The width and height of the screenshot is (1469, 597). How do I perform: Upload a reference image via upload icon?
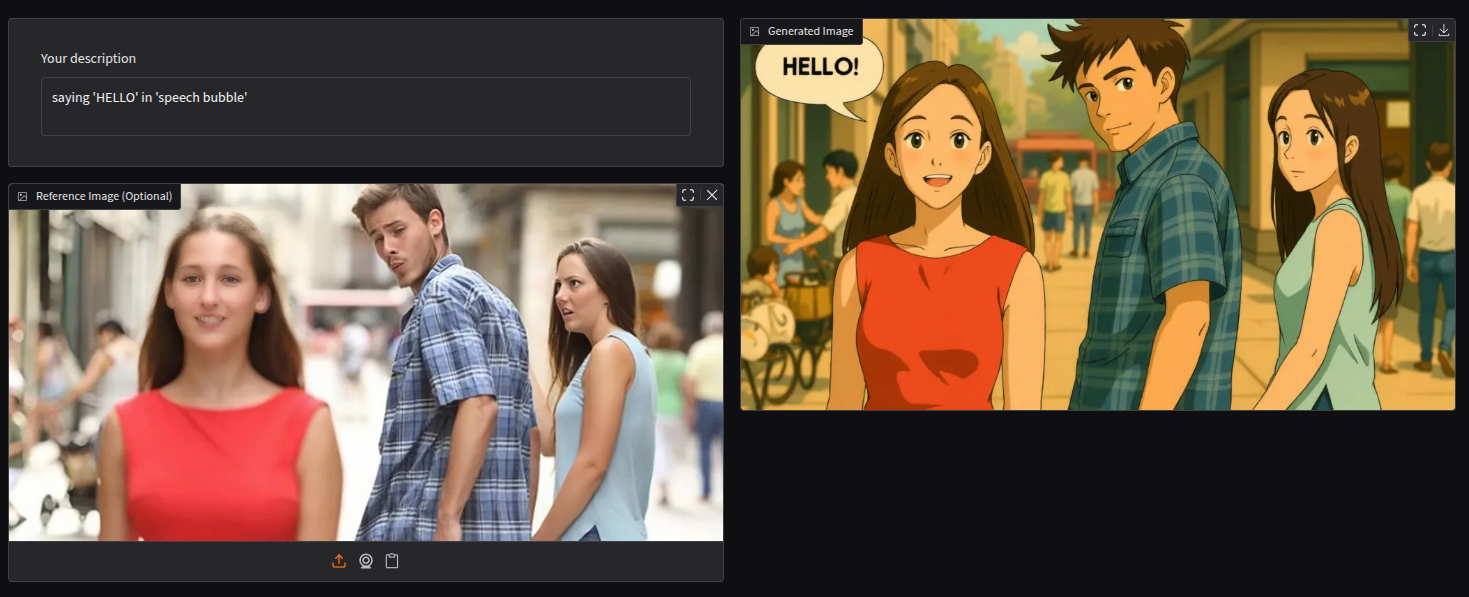[x=339, y=561]
